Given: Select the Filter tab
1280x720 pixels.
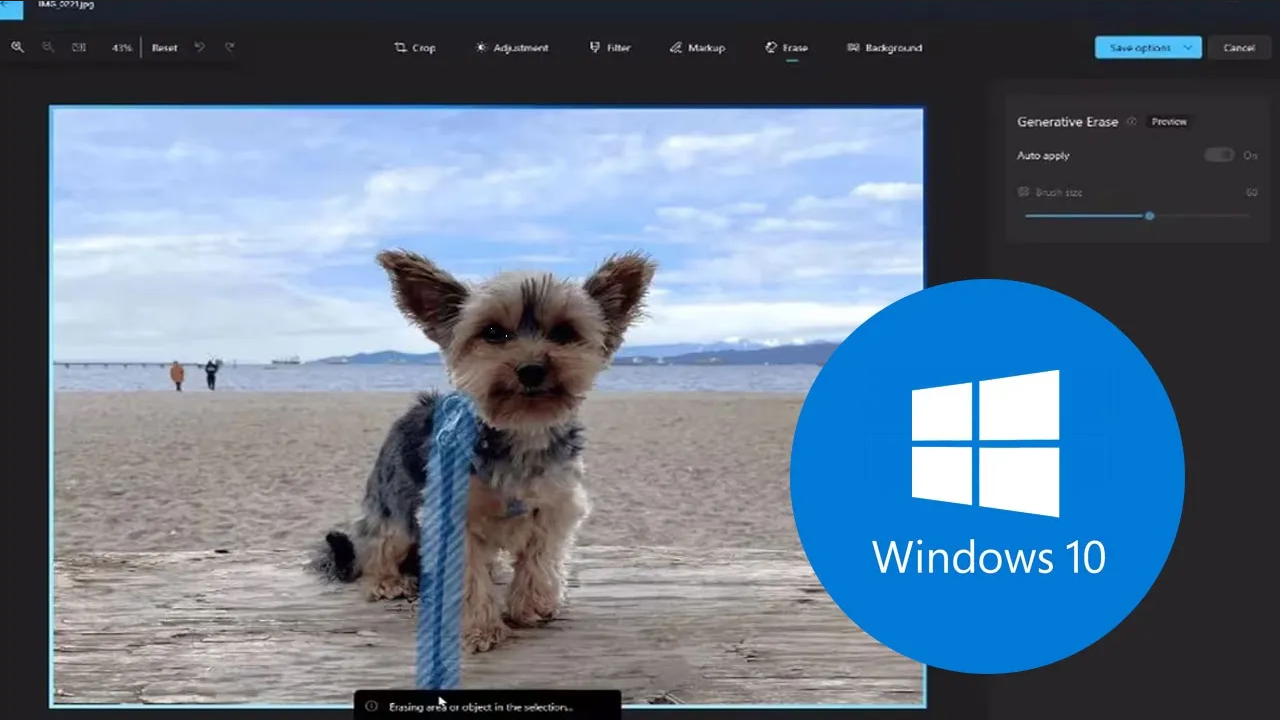Looking at the screenshot, I should (610, 48).
